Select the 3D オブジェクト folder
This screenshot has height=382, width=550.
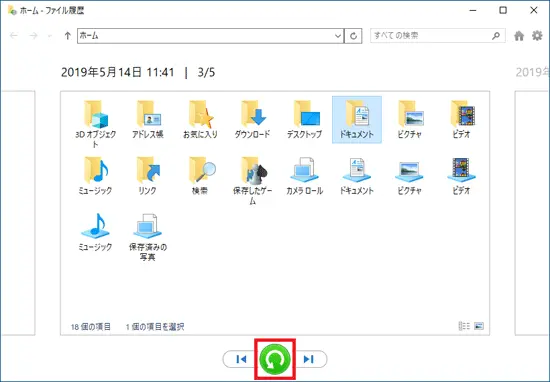click(x=95, y=124)
